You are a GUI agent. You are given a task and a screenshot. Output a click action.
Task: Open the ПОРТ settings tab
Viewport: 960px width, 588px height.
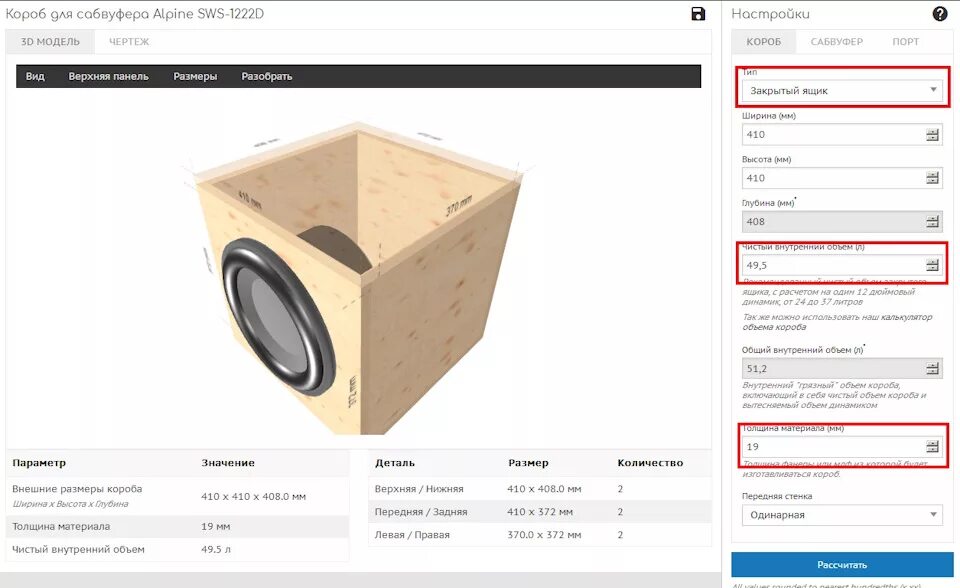click(906, 42)
